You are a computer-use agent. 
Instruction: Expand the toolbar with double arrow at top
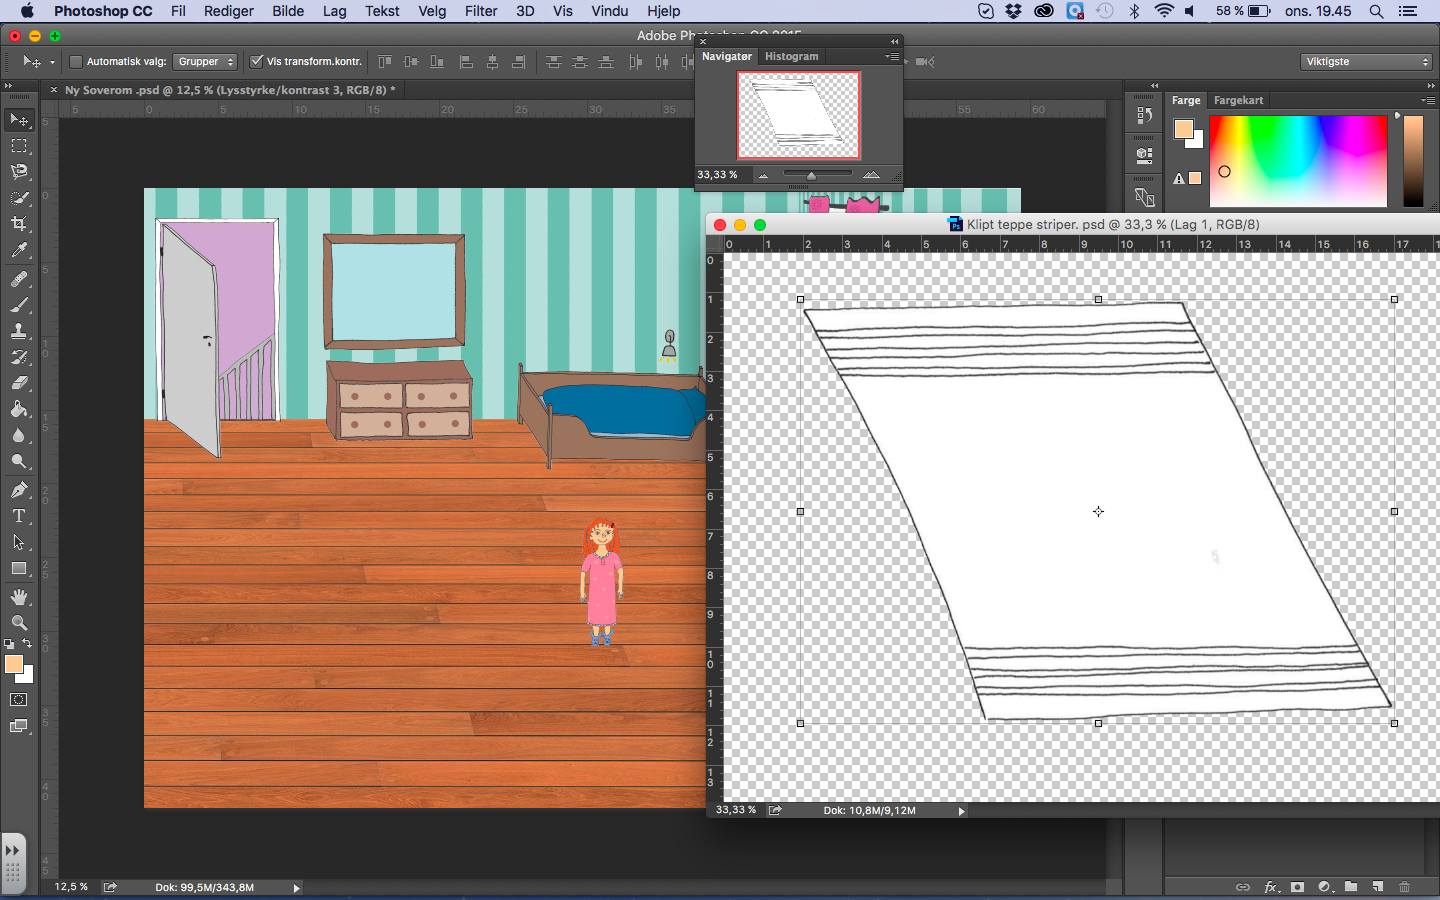tap(9, 86)
